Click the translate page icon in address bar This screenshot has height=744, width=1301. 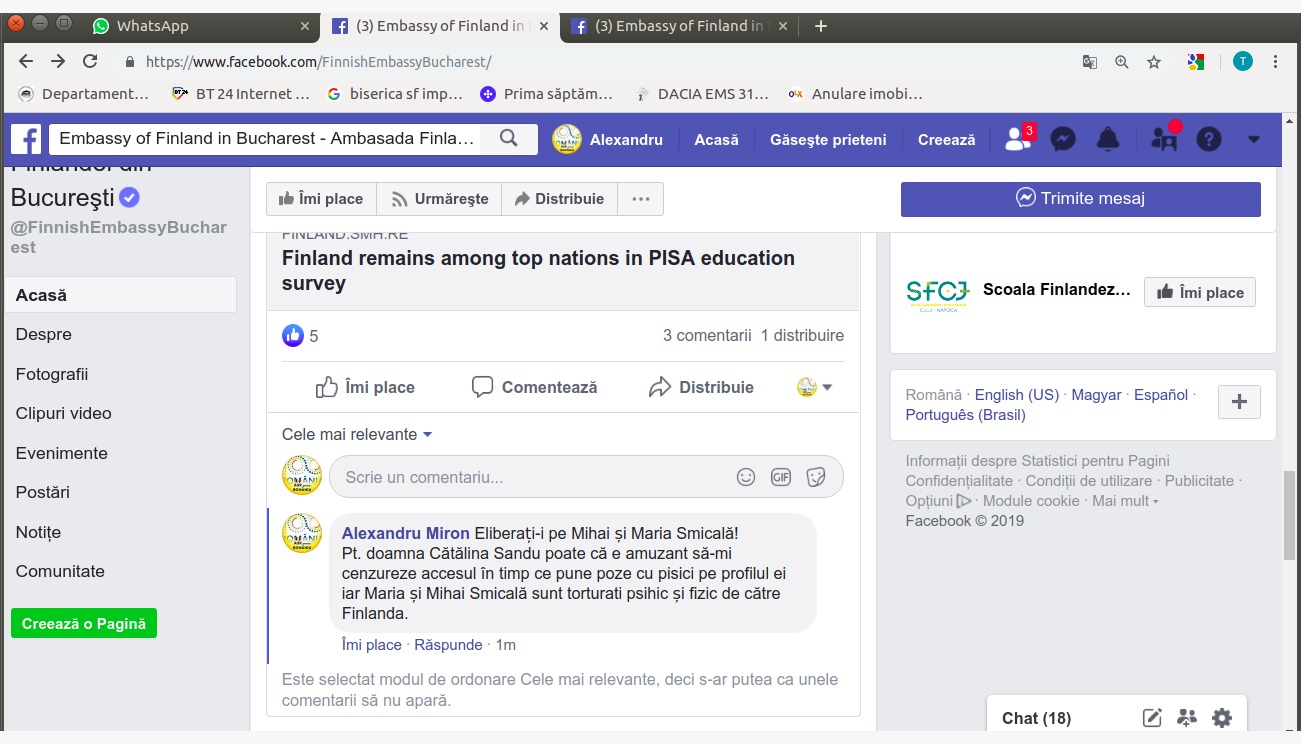(x=1090, y=62)
